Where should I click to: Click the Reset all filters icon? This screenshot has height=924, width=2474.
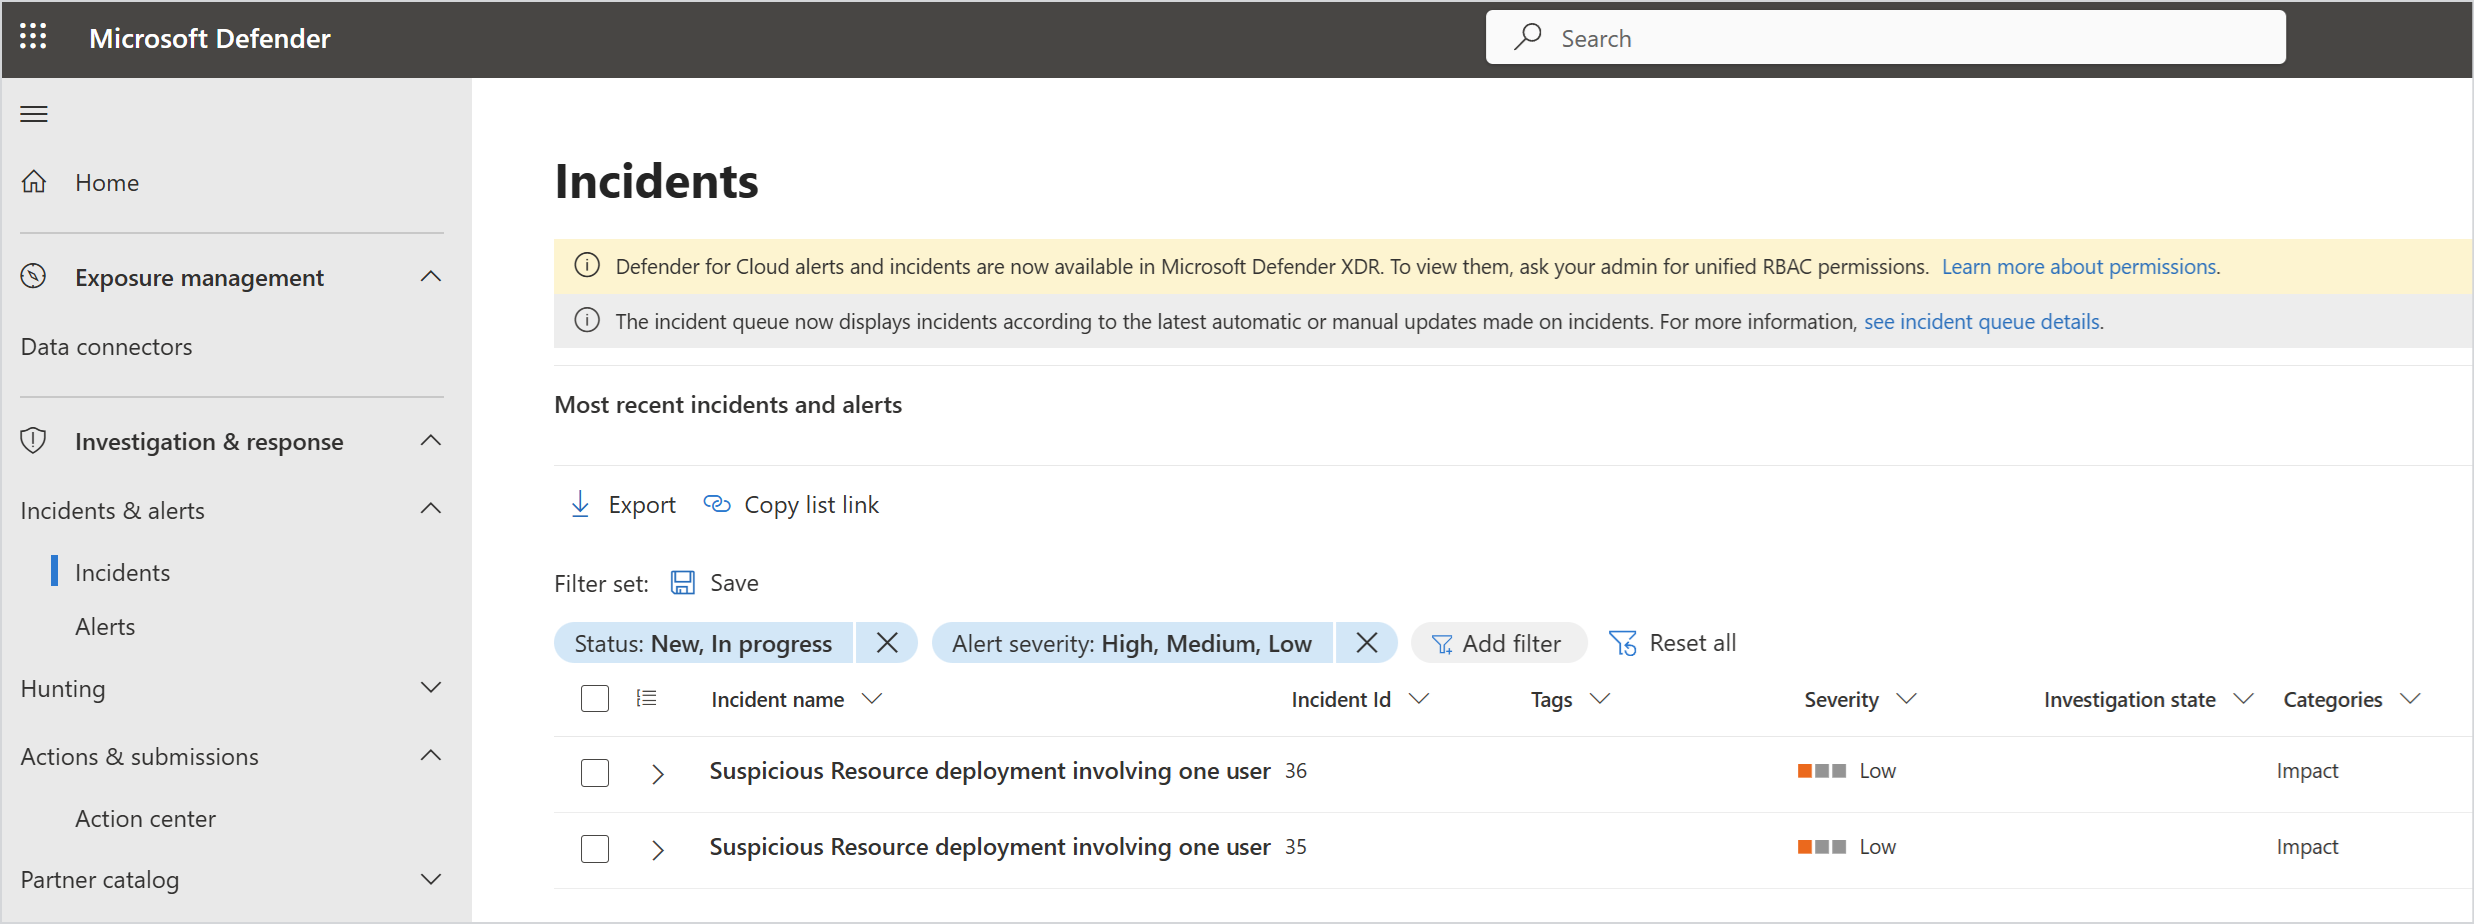click(1622, 643)
